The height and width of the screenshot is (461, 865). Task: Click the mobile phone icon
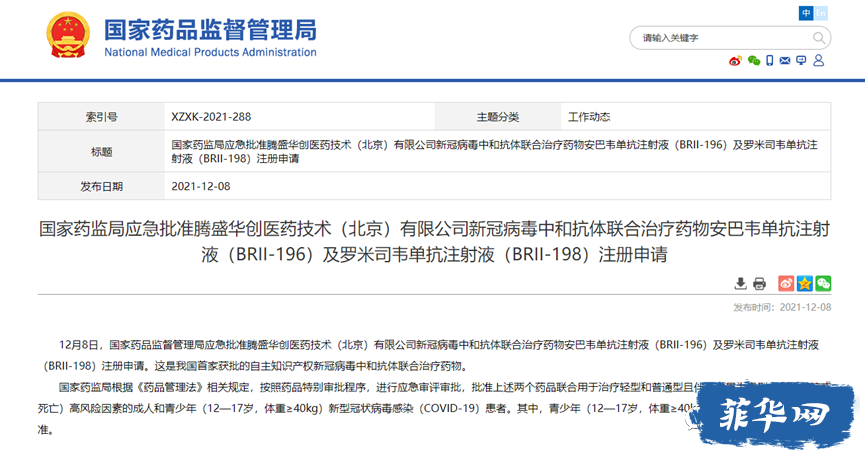click(x=770, y=61)
